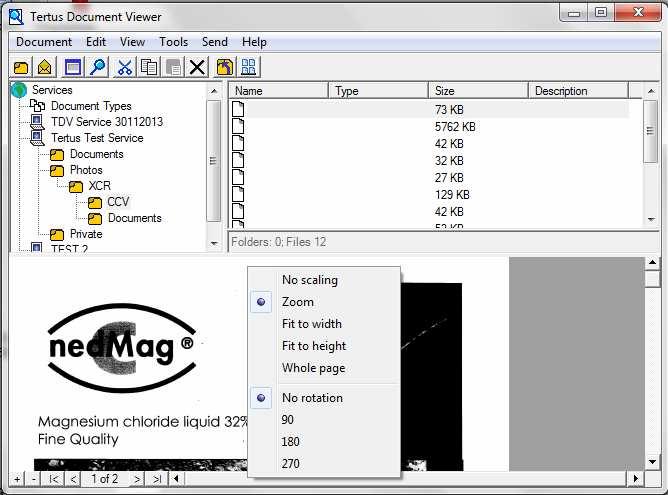Open the Help menu
This screenshot has height=495, width=668.
(254, 42)
